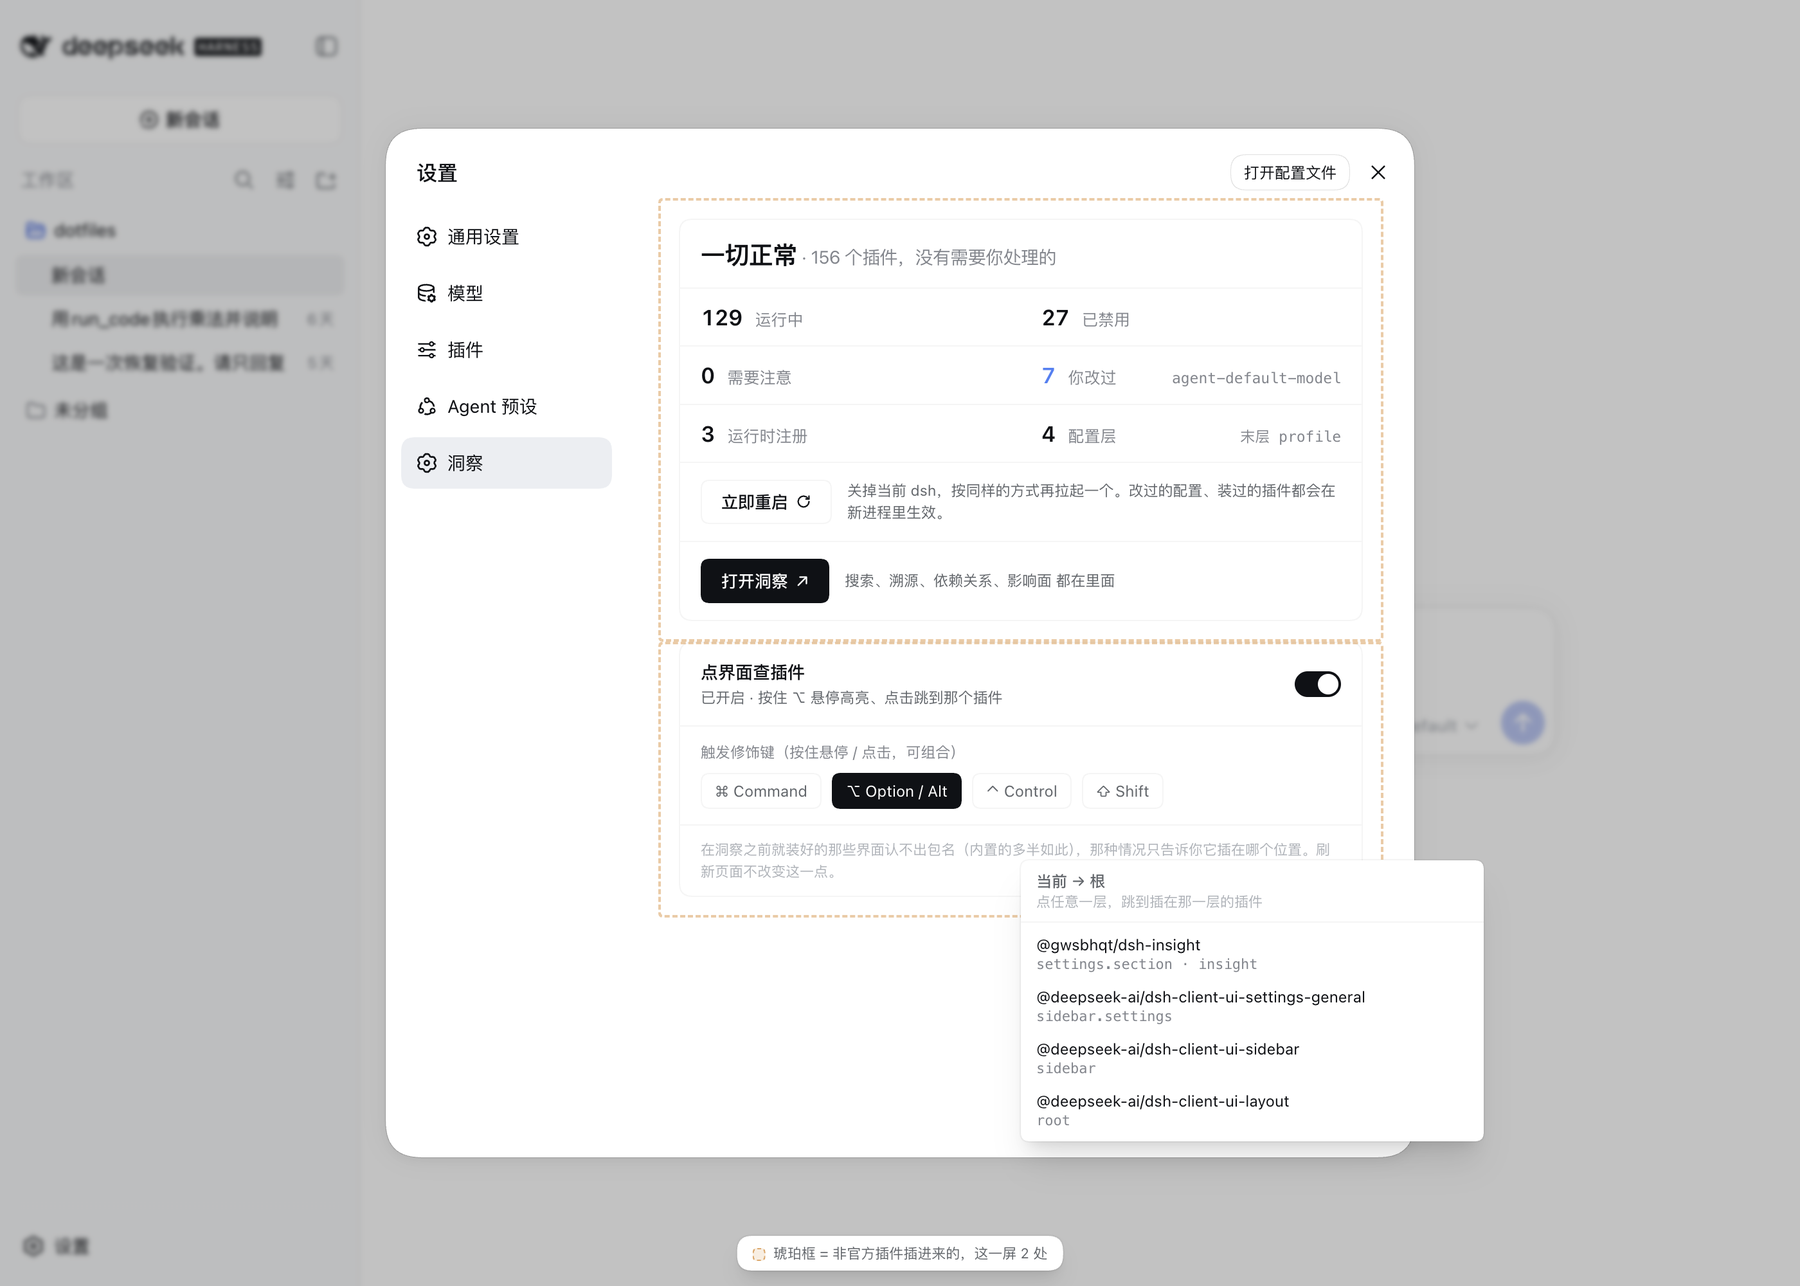Jump to dsh-client-ui-layout root layer

[1251, 1110]
